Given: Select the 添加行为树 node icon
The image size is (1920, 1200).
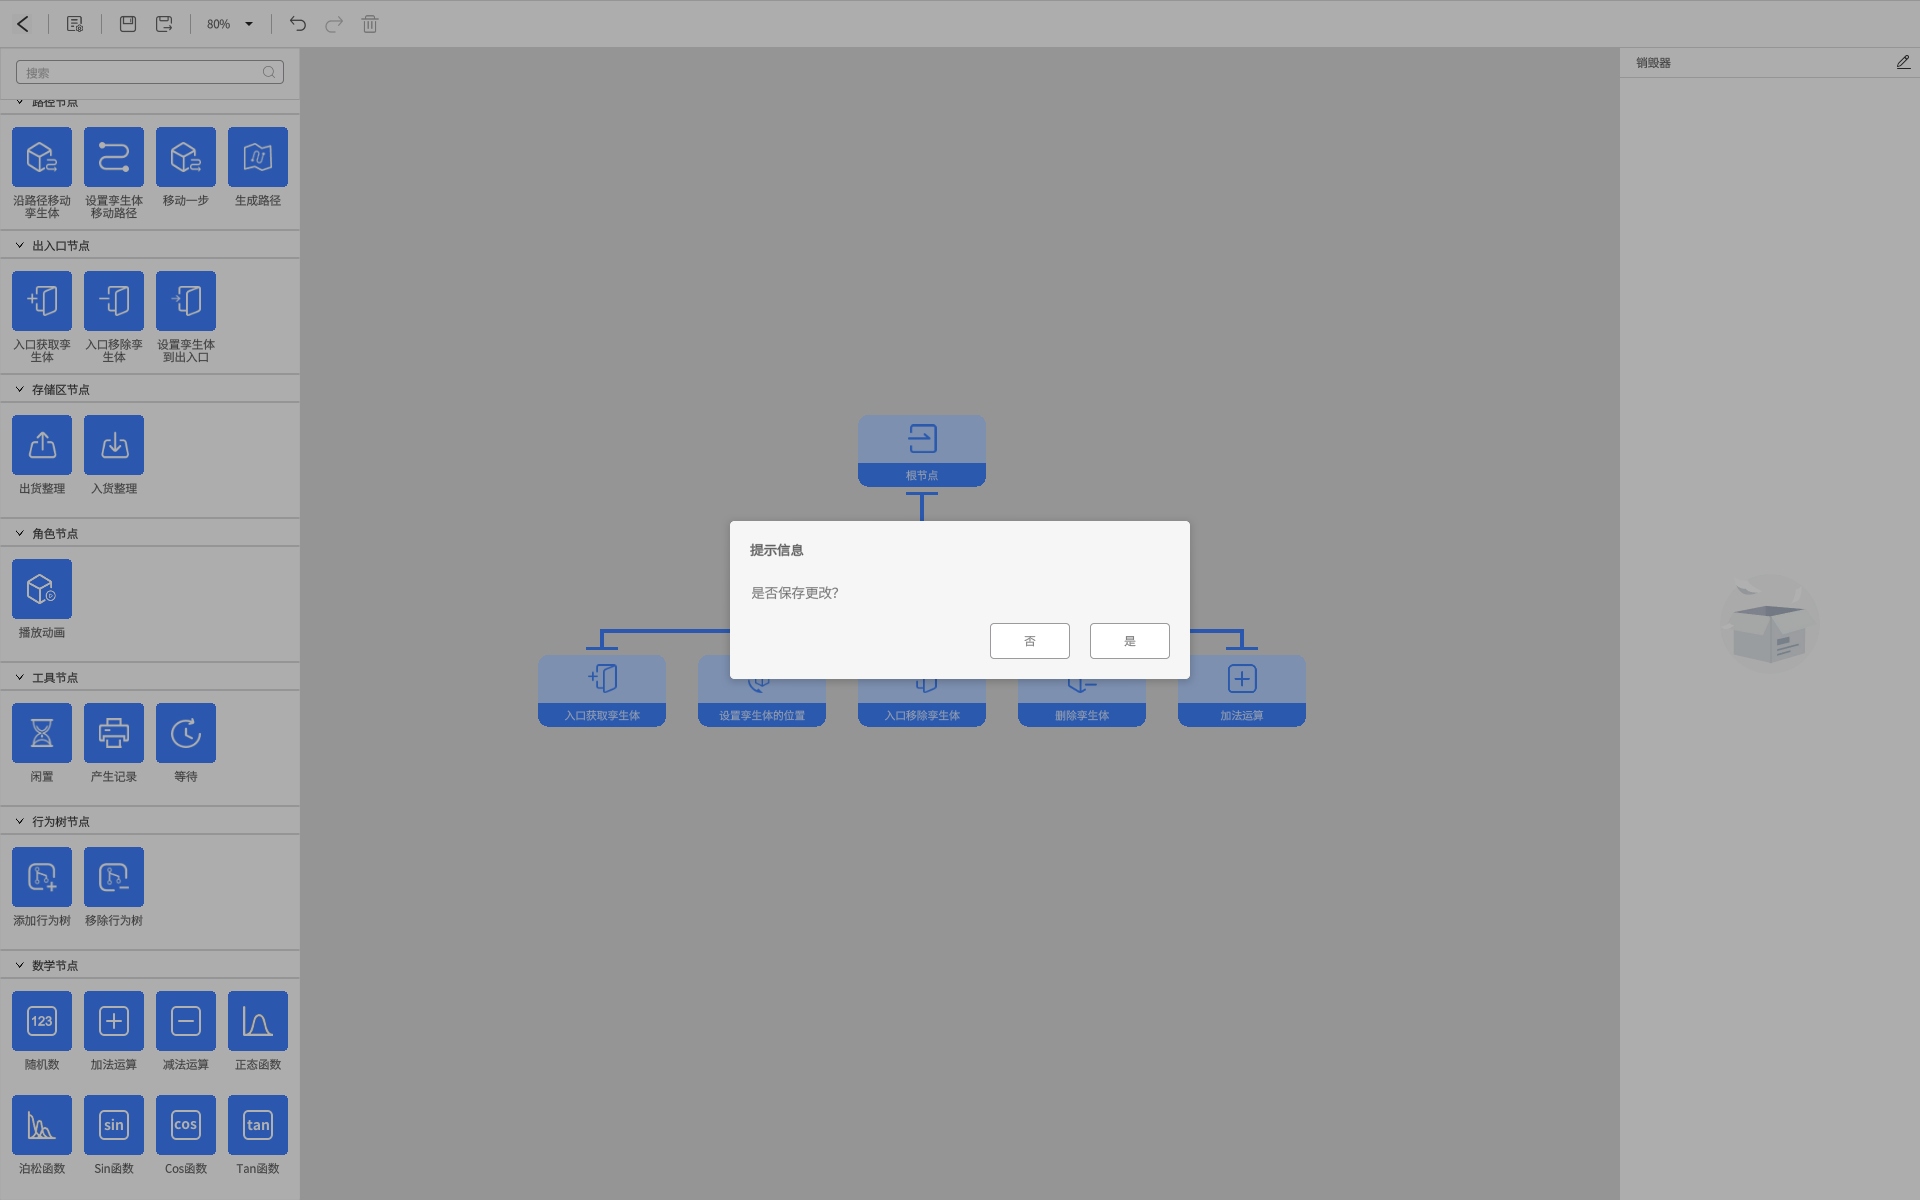Looking at the screenshot, I should (42, 877).
